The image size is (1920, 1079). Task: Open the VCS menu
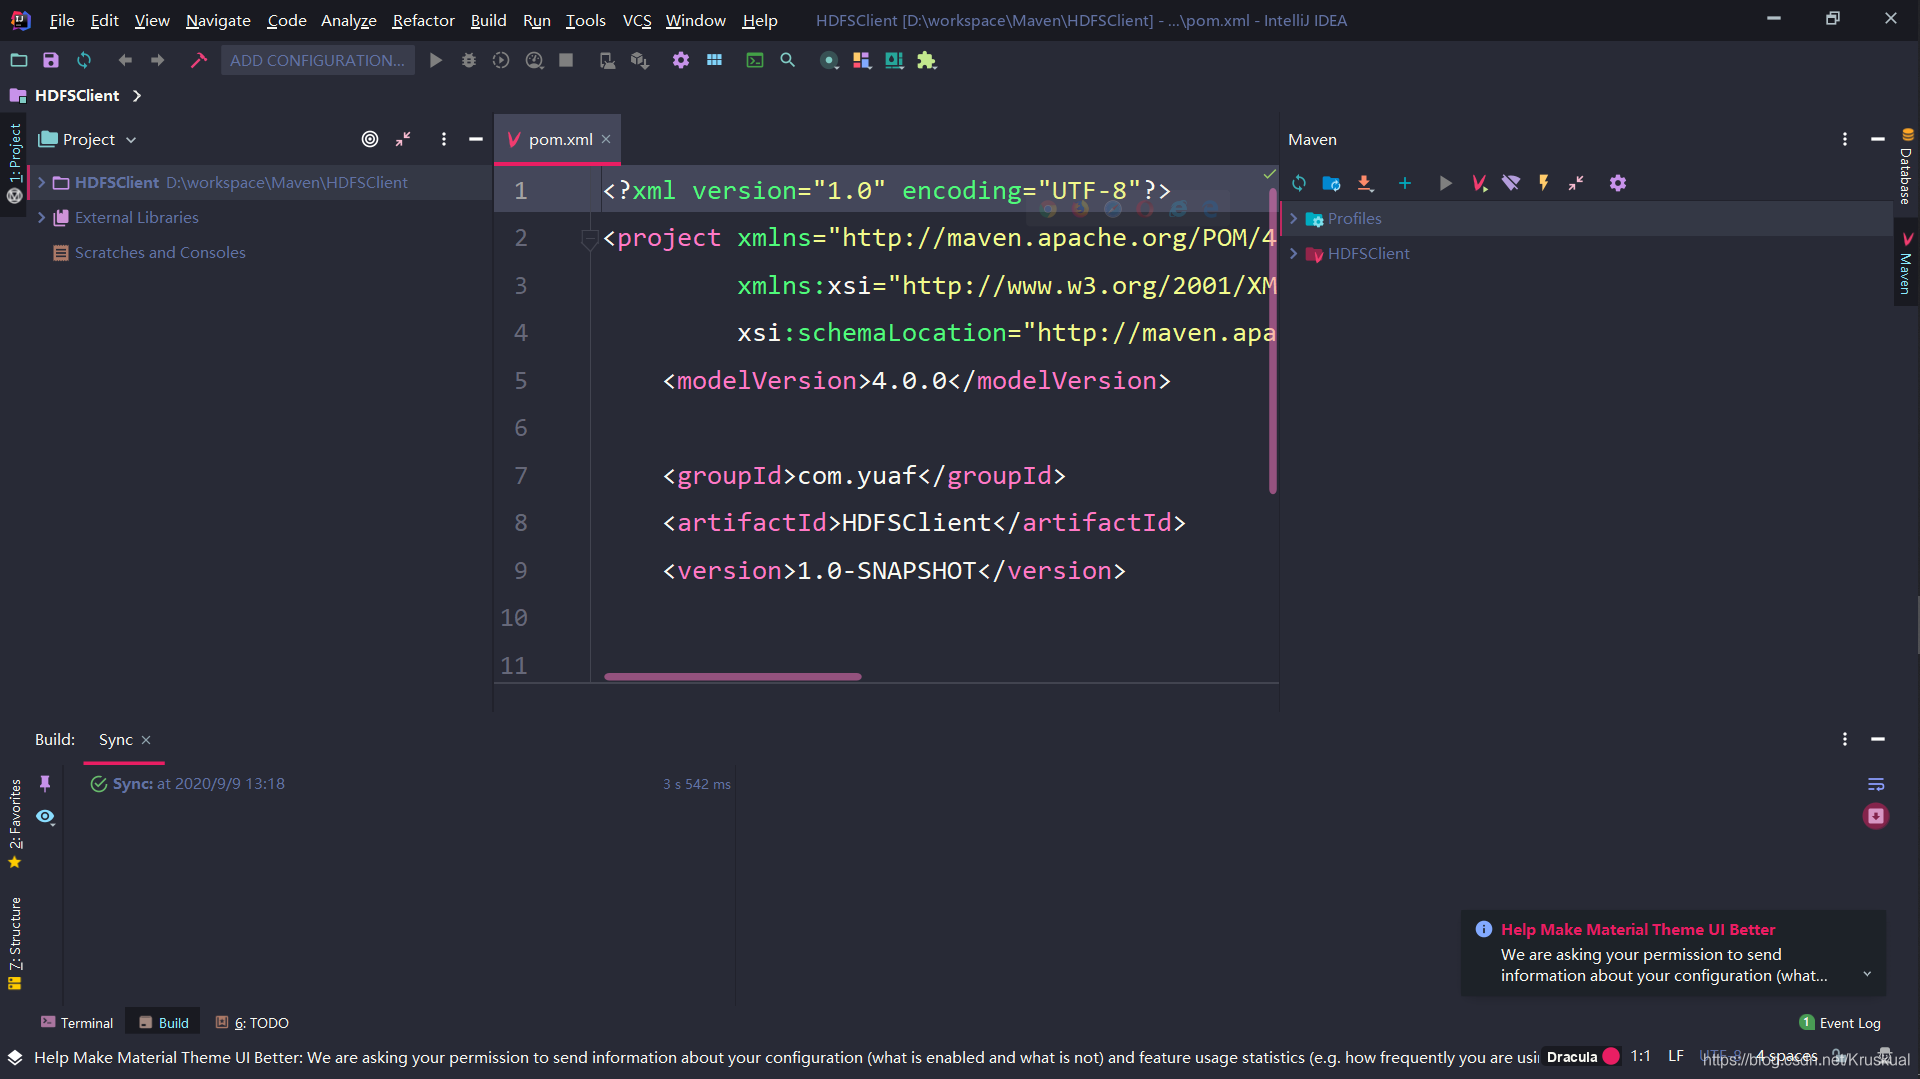tap(637, 20)
